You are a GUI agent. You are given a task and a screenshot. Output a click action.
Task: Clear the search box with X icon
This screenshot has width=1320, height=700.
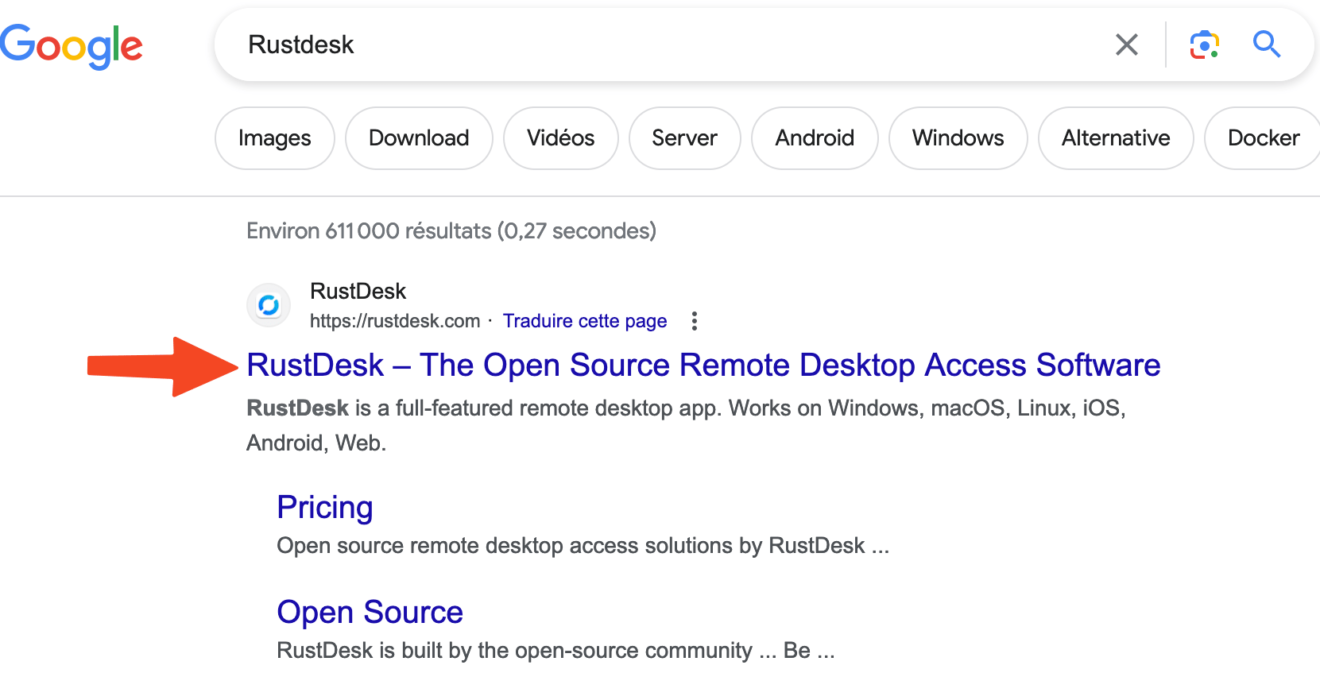pyautogui.click(x=1127, y=45)
